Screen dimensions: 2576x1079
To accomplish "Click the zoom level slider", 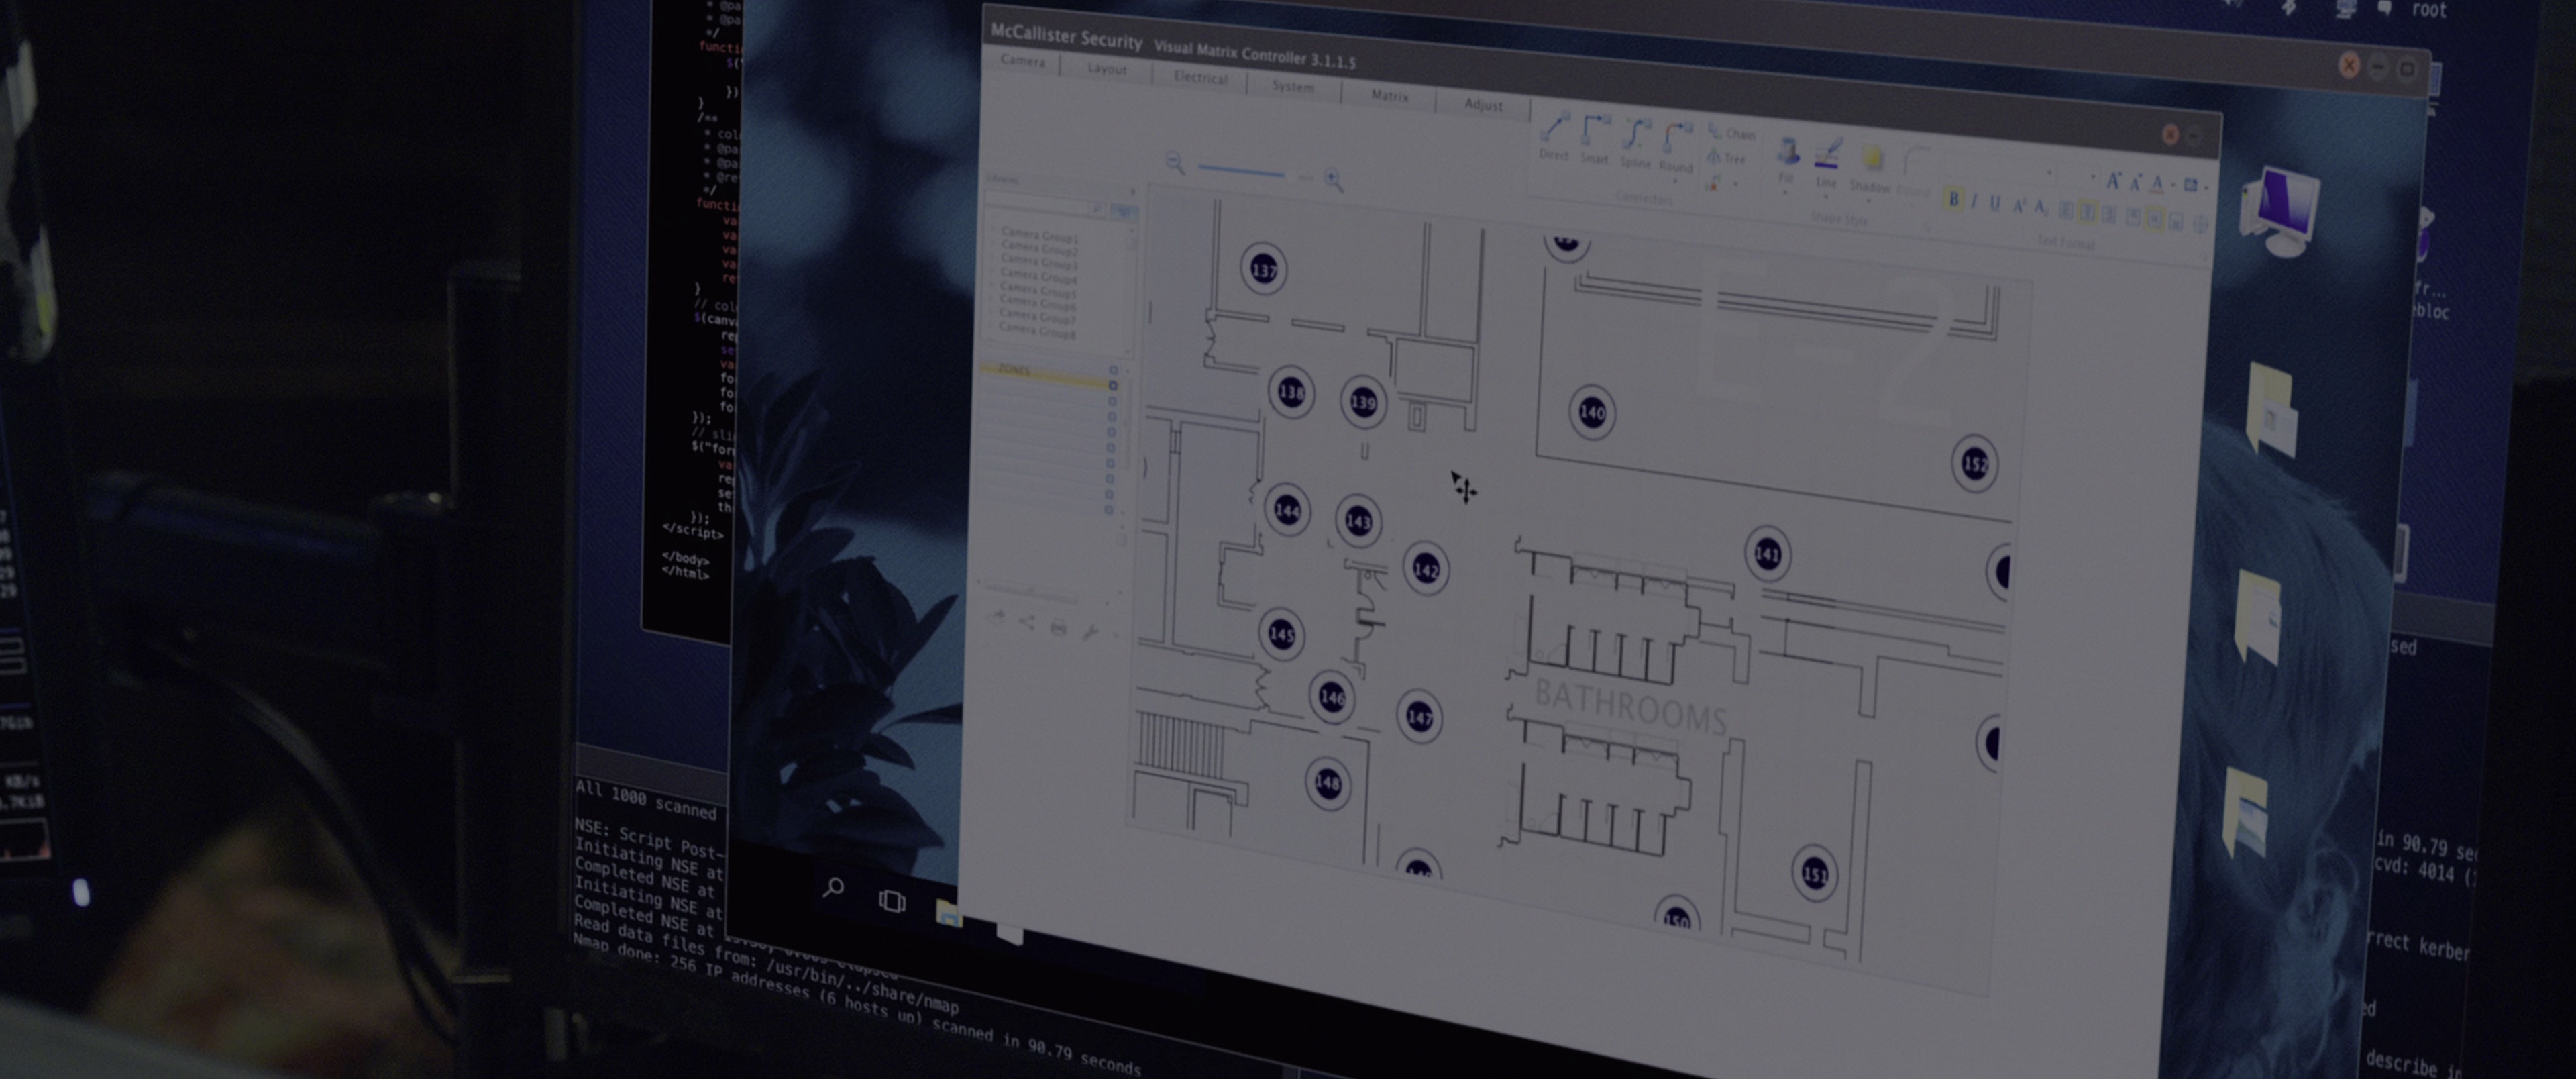I will pos(1241,172).
